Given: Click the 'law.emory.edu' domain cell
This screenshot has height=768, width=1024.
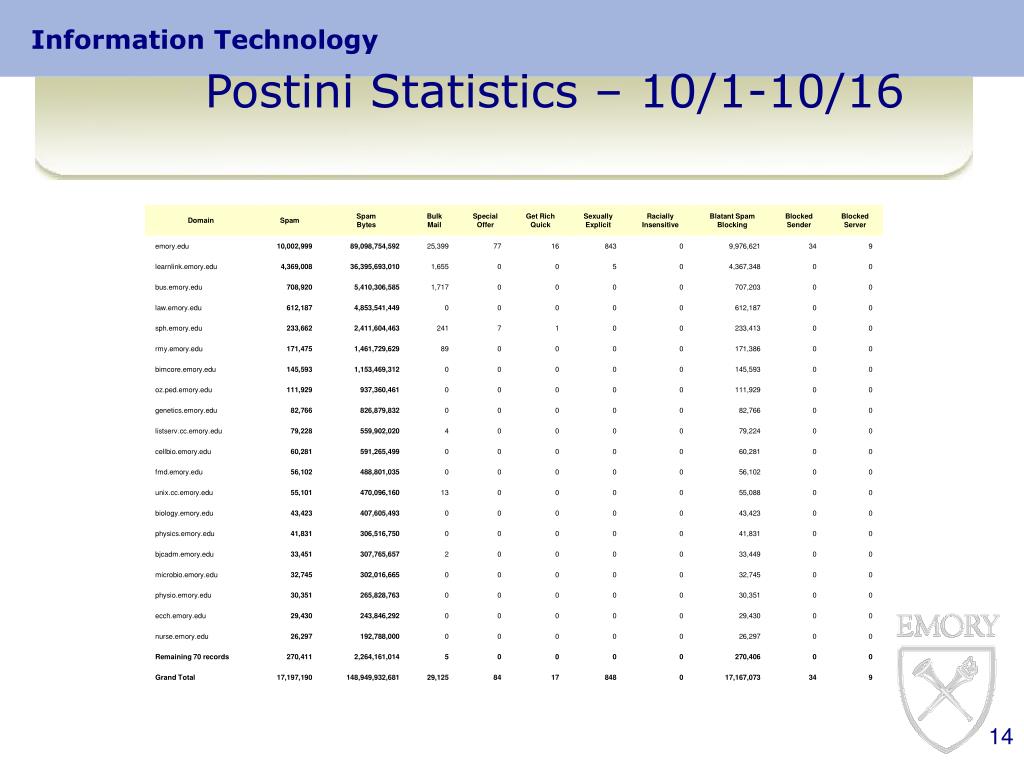Looking at the screenshot, I should click(x=178, y=308).
